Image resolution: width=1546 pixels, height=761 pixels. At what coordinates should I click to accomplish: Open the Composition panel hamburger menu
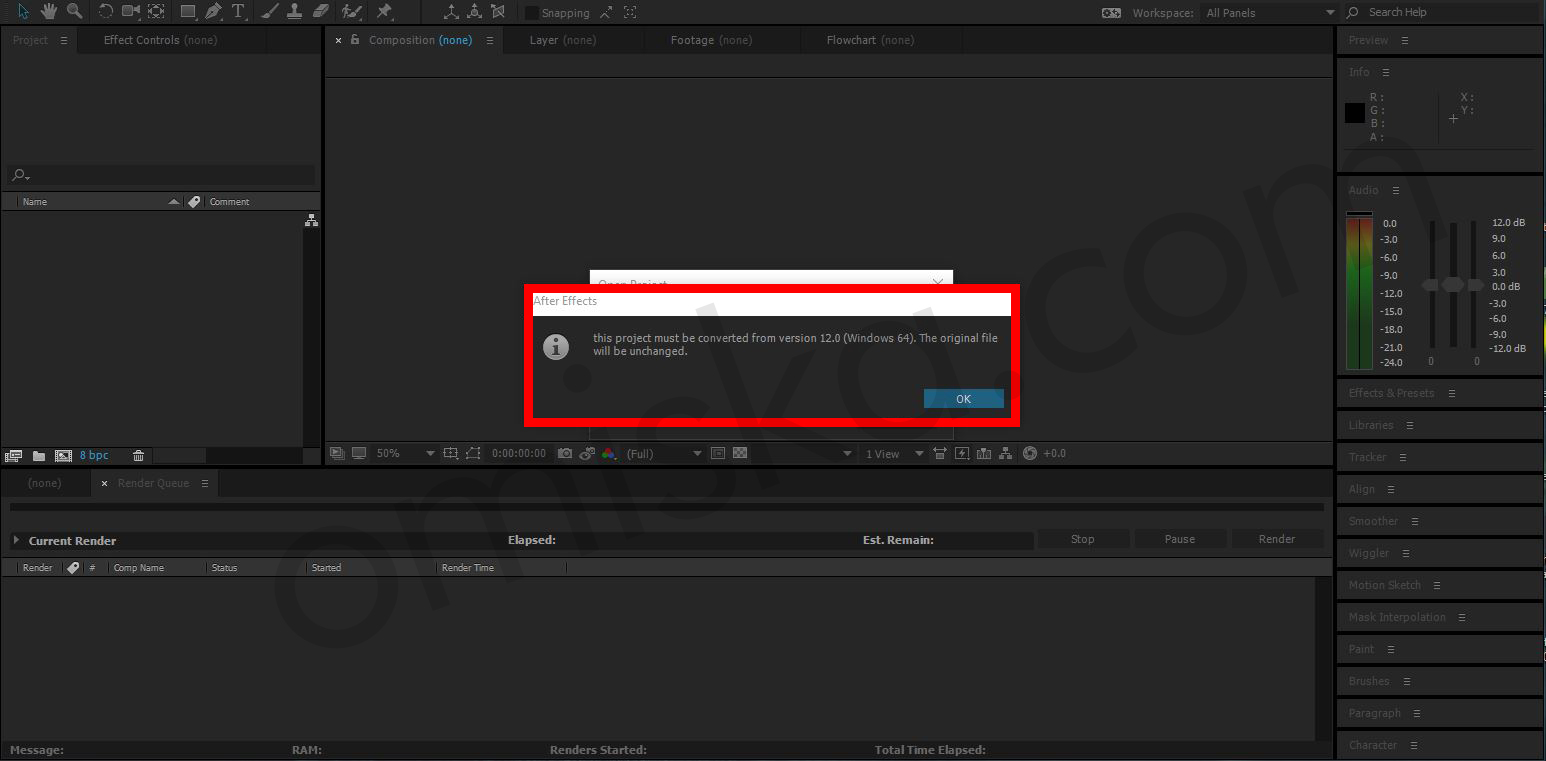[x=490, y=40]
